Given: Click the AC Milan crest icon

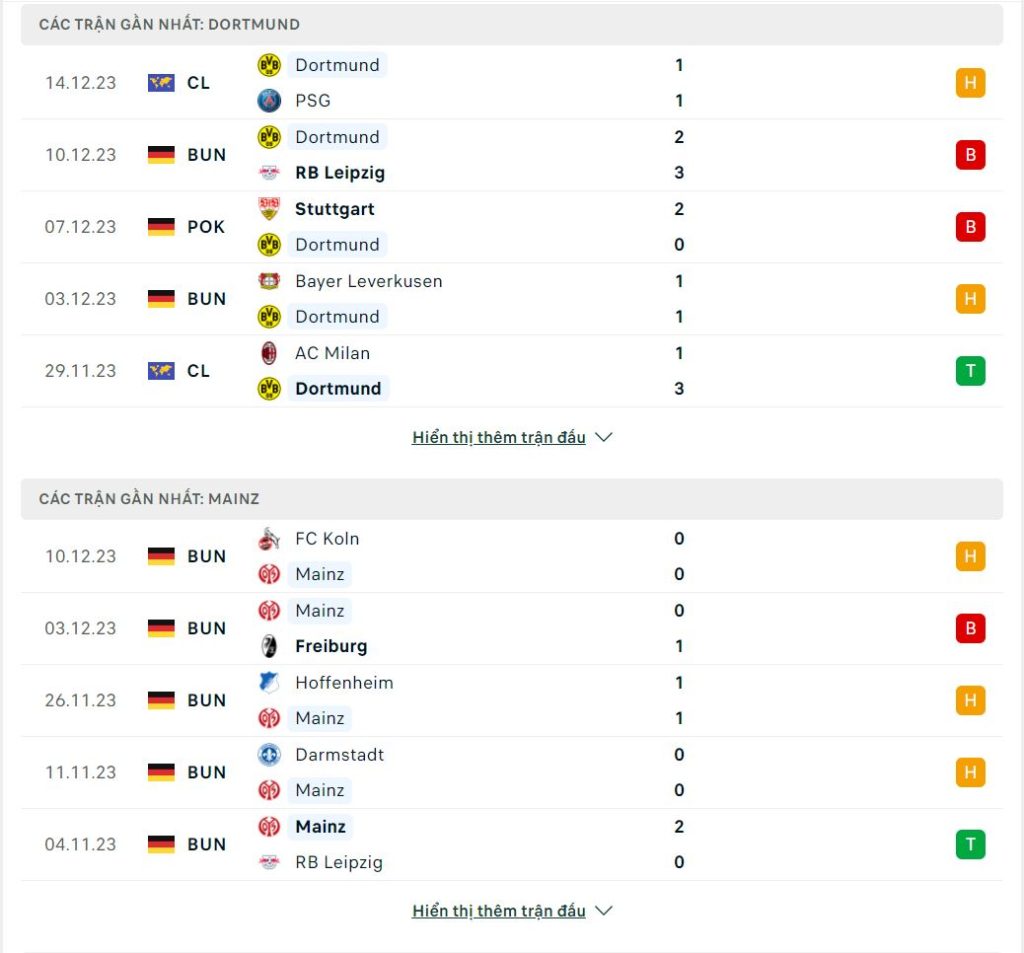Looking at the screenshot, I should point(269,353).
